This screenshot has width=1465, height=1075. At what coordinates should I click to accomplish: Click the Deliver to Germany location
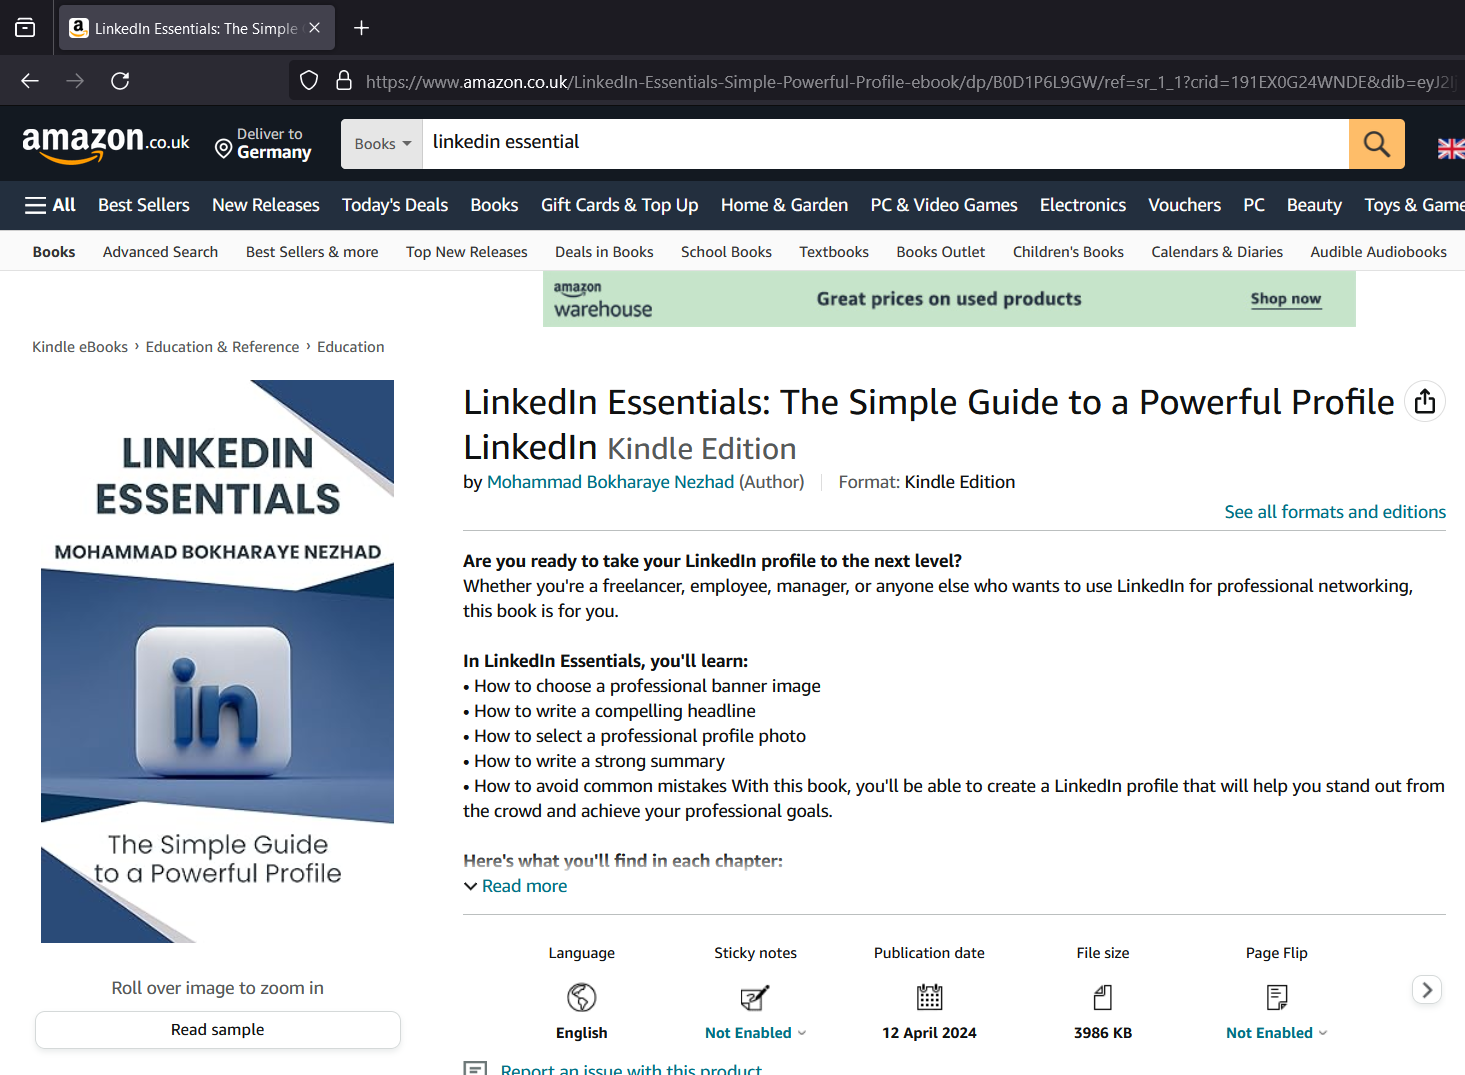tap(264, 144)
